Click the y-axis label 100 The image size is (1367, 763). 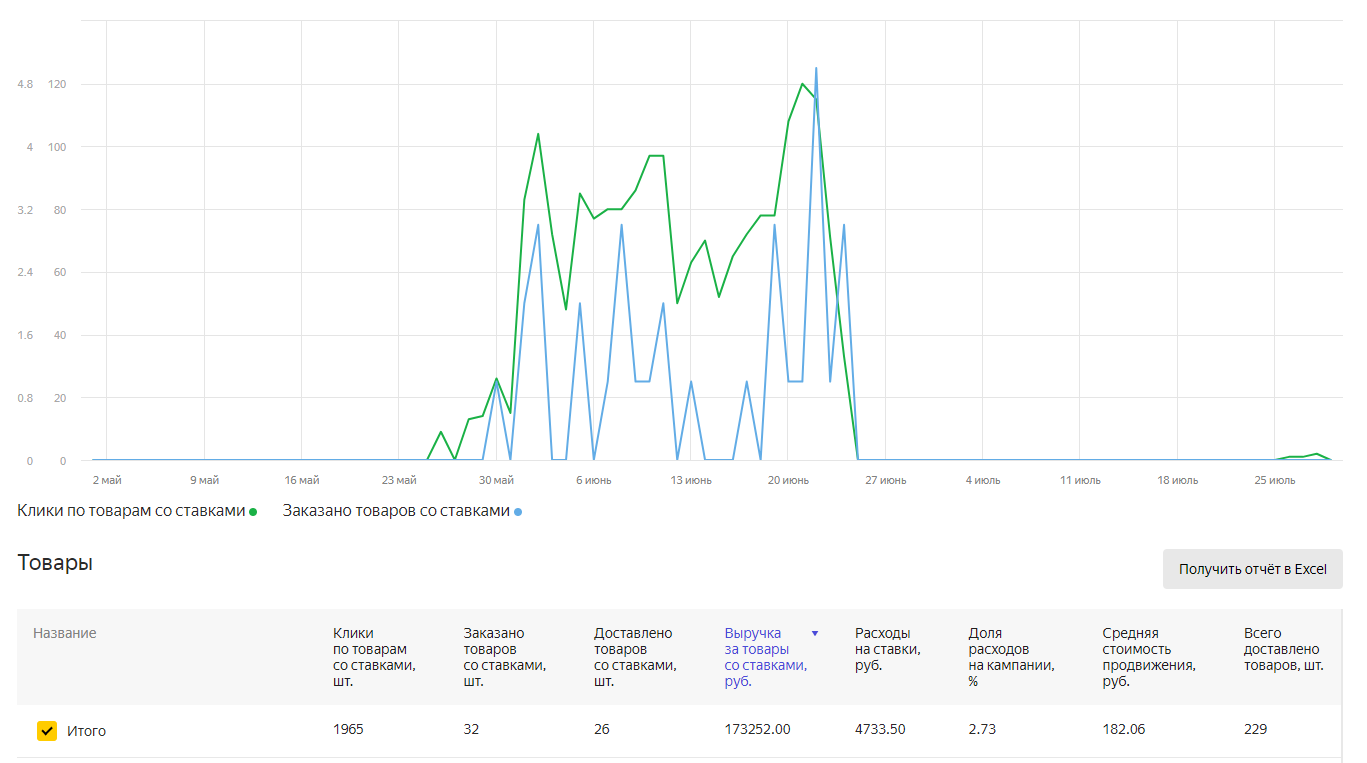click(x=57, y=147)
